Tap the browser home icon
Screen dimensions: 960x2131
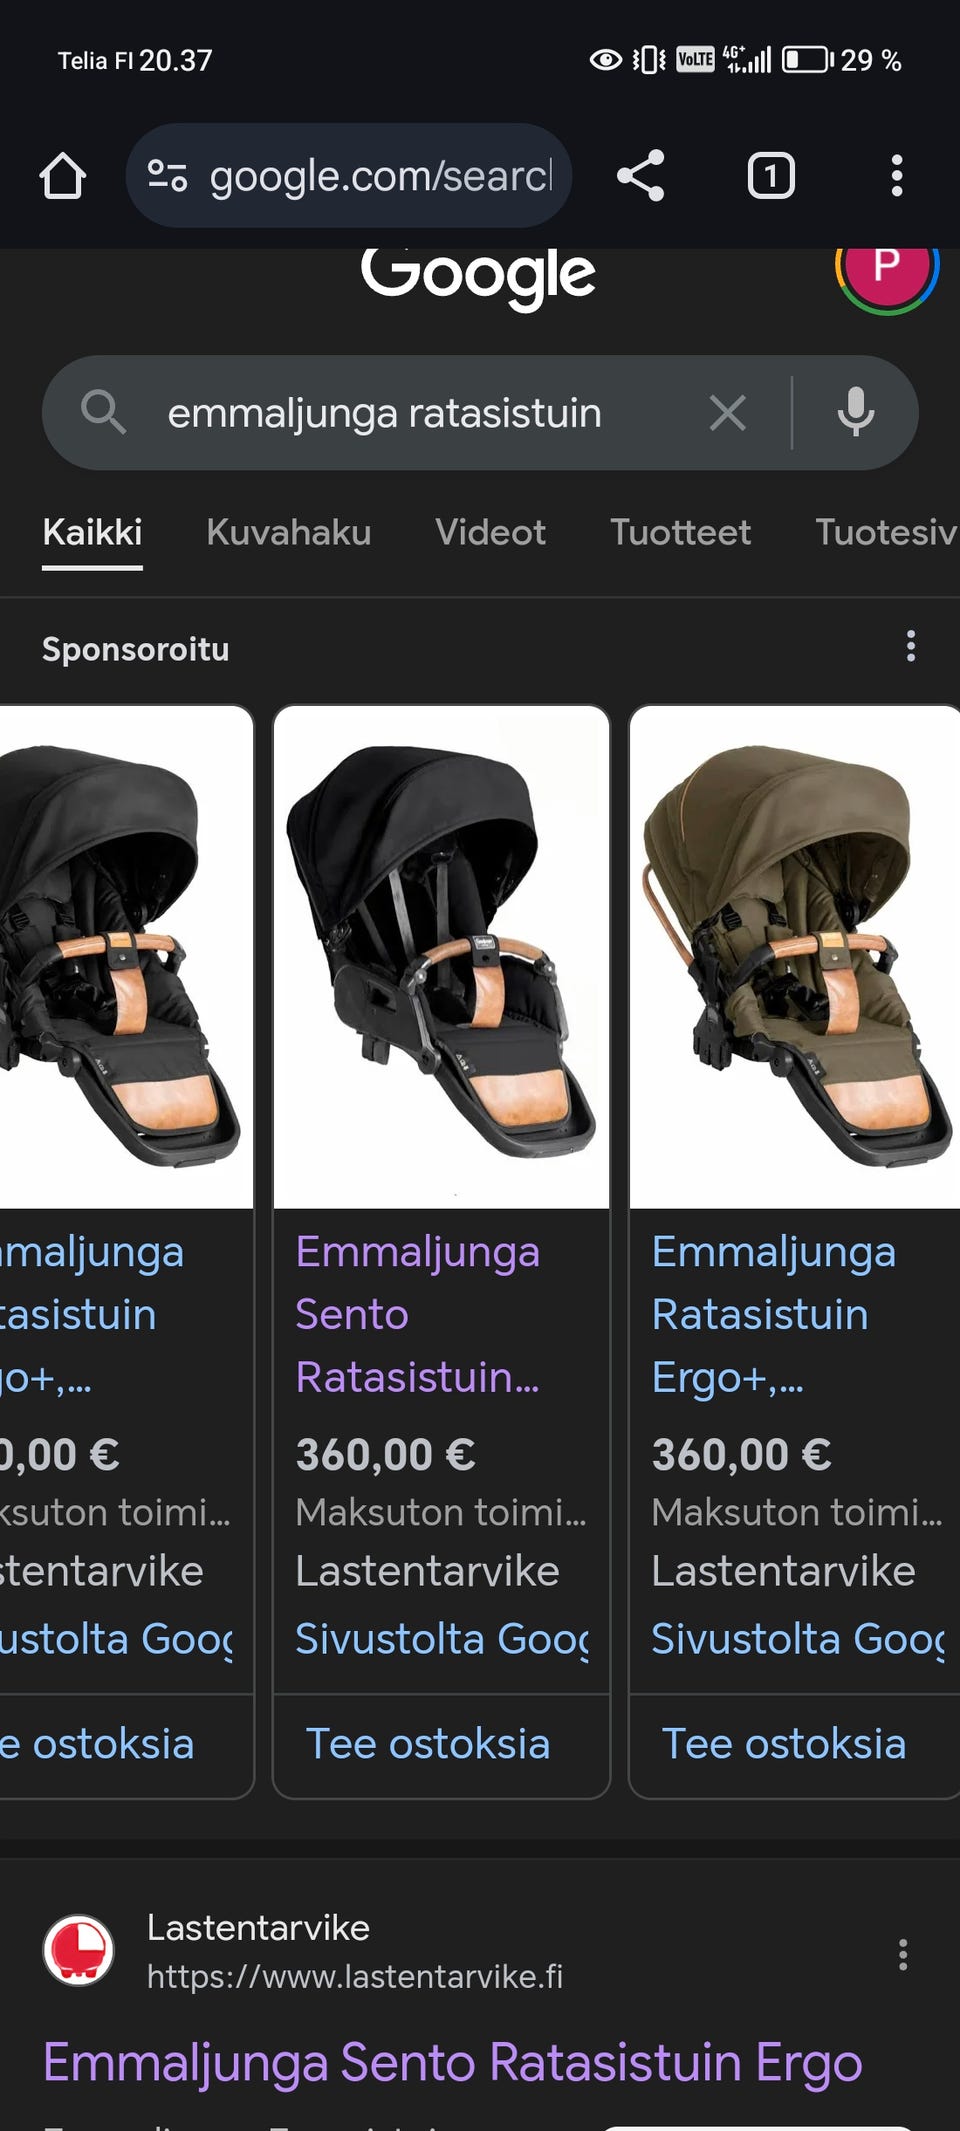tap(62, 176)
